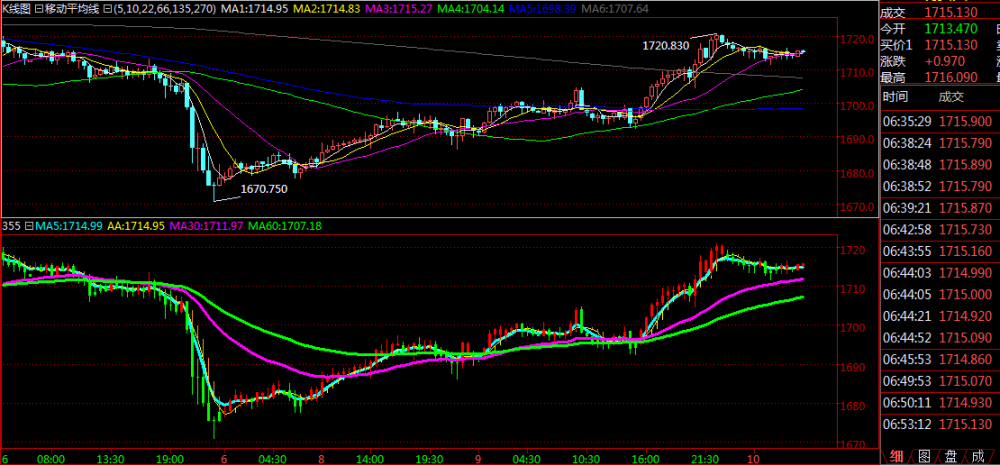Select the 06:38:48 trade row

click(x=938, y=164)
